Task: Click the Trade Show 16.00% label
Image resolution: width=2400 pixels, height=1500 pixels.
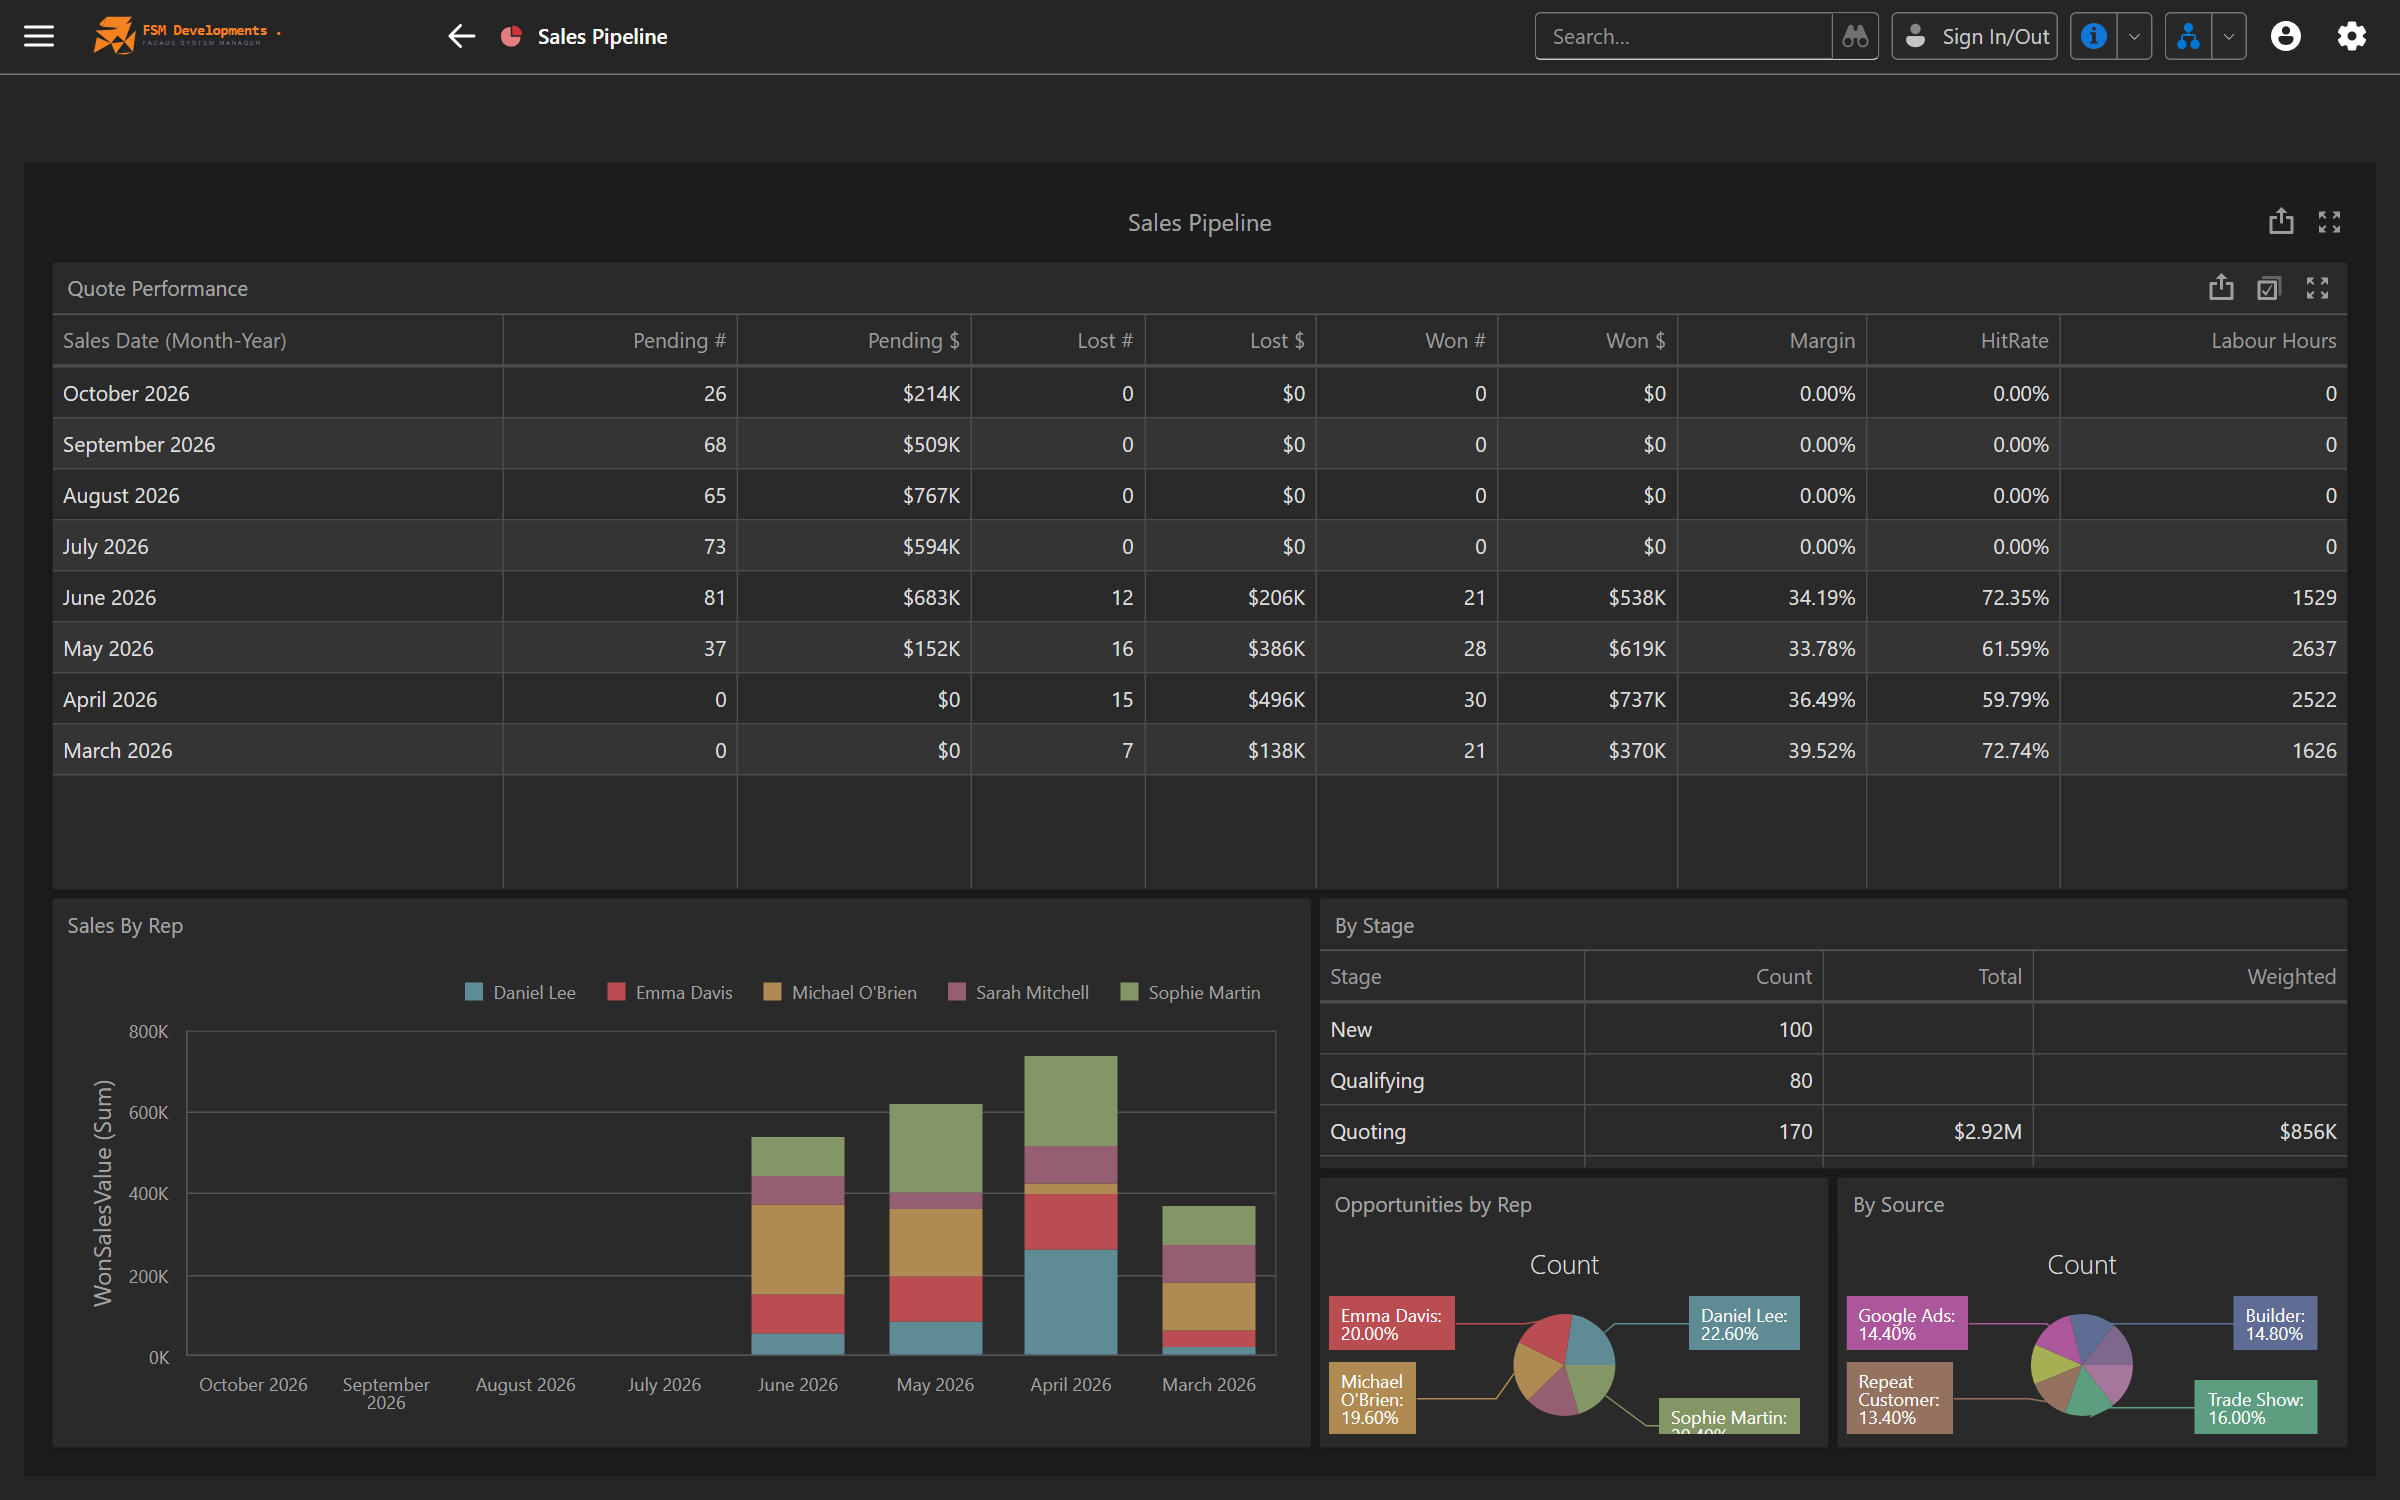Action: [2256, 1407]
